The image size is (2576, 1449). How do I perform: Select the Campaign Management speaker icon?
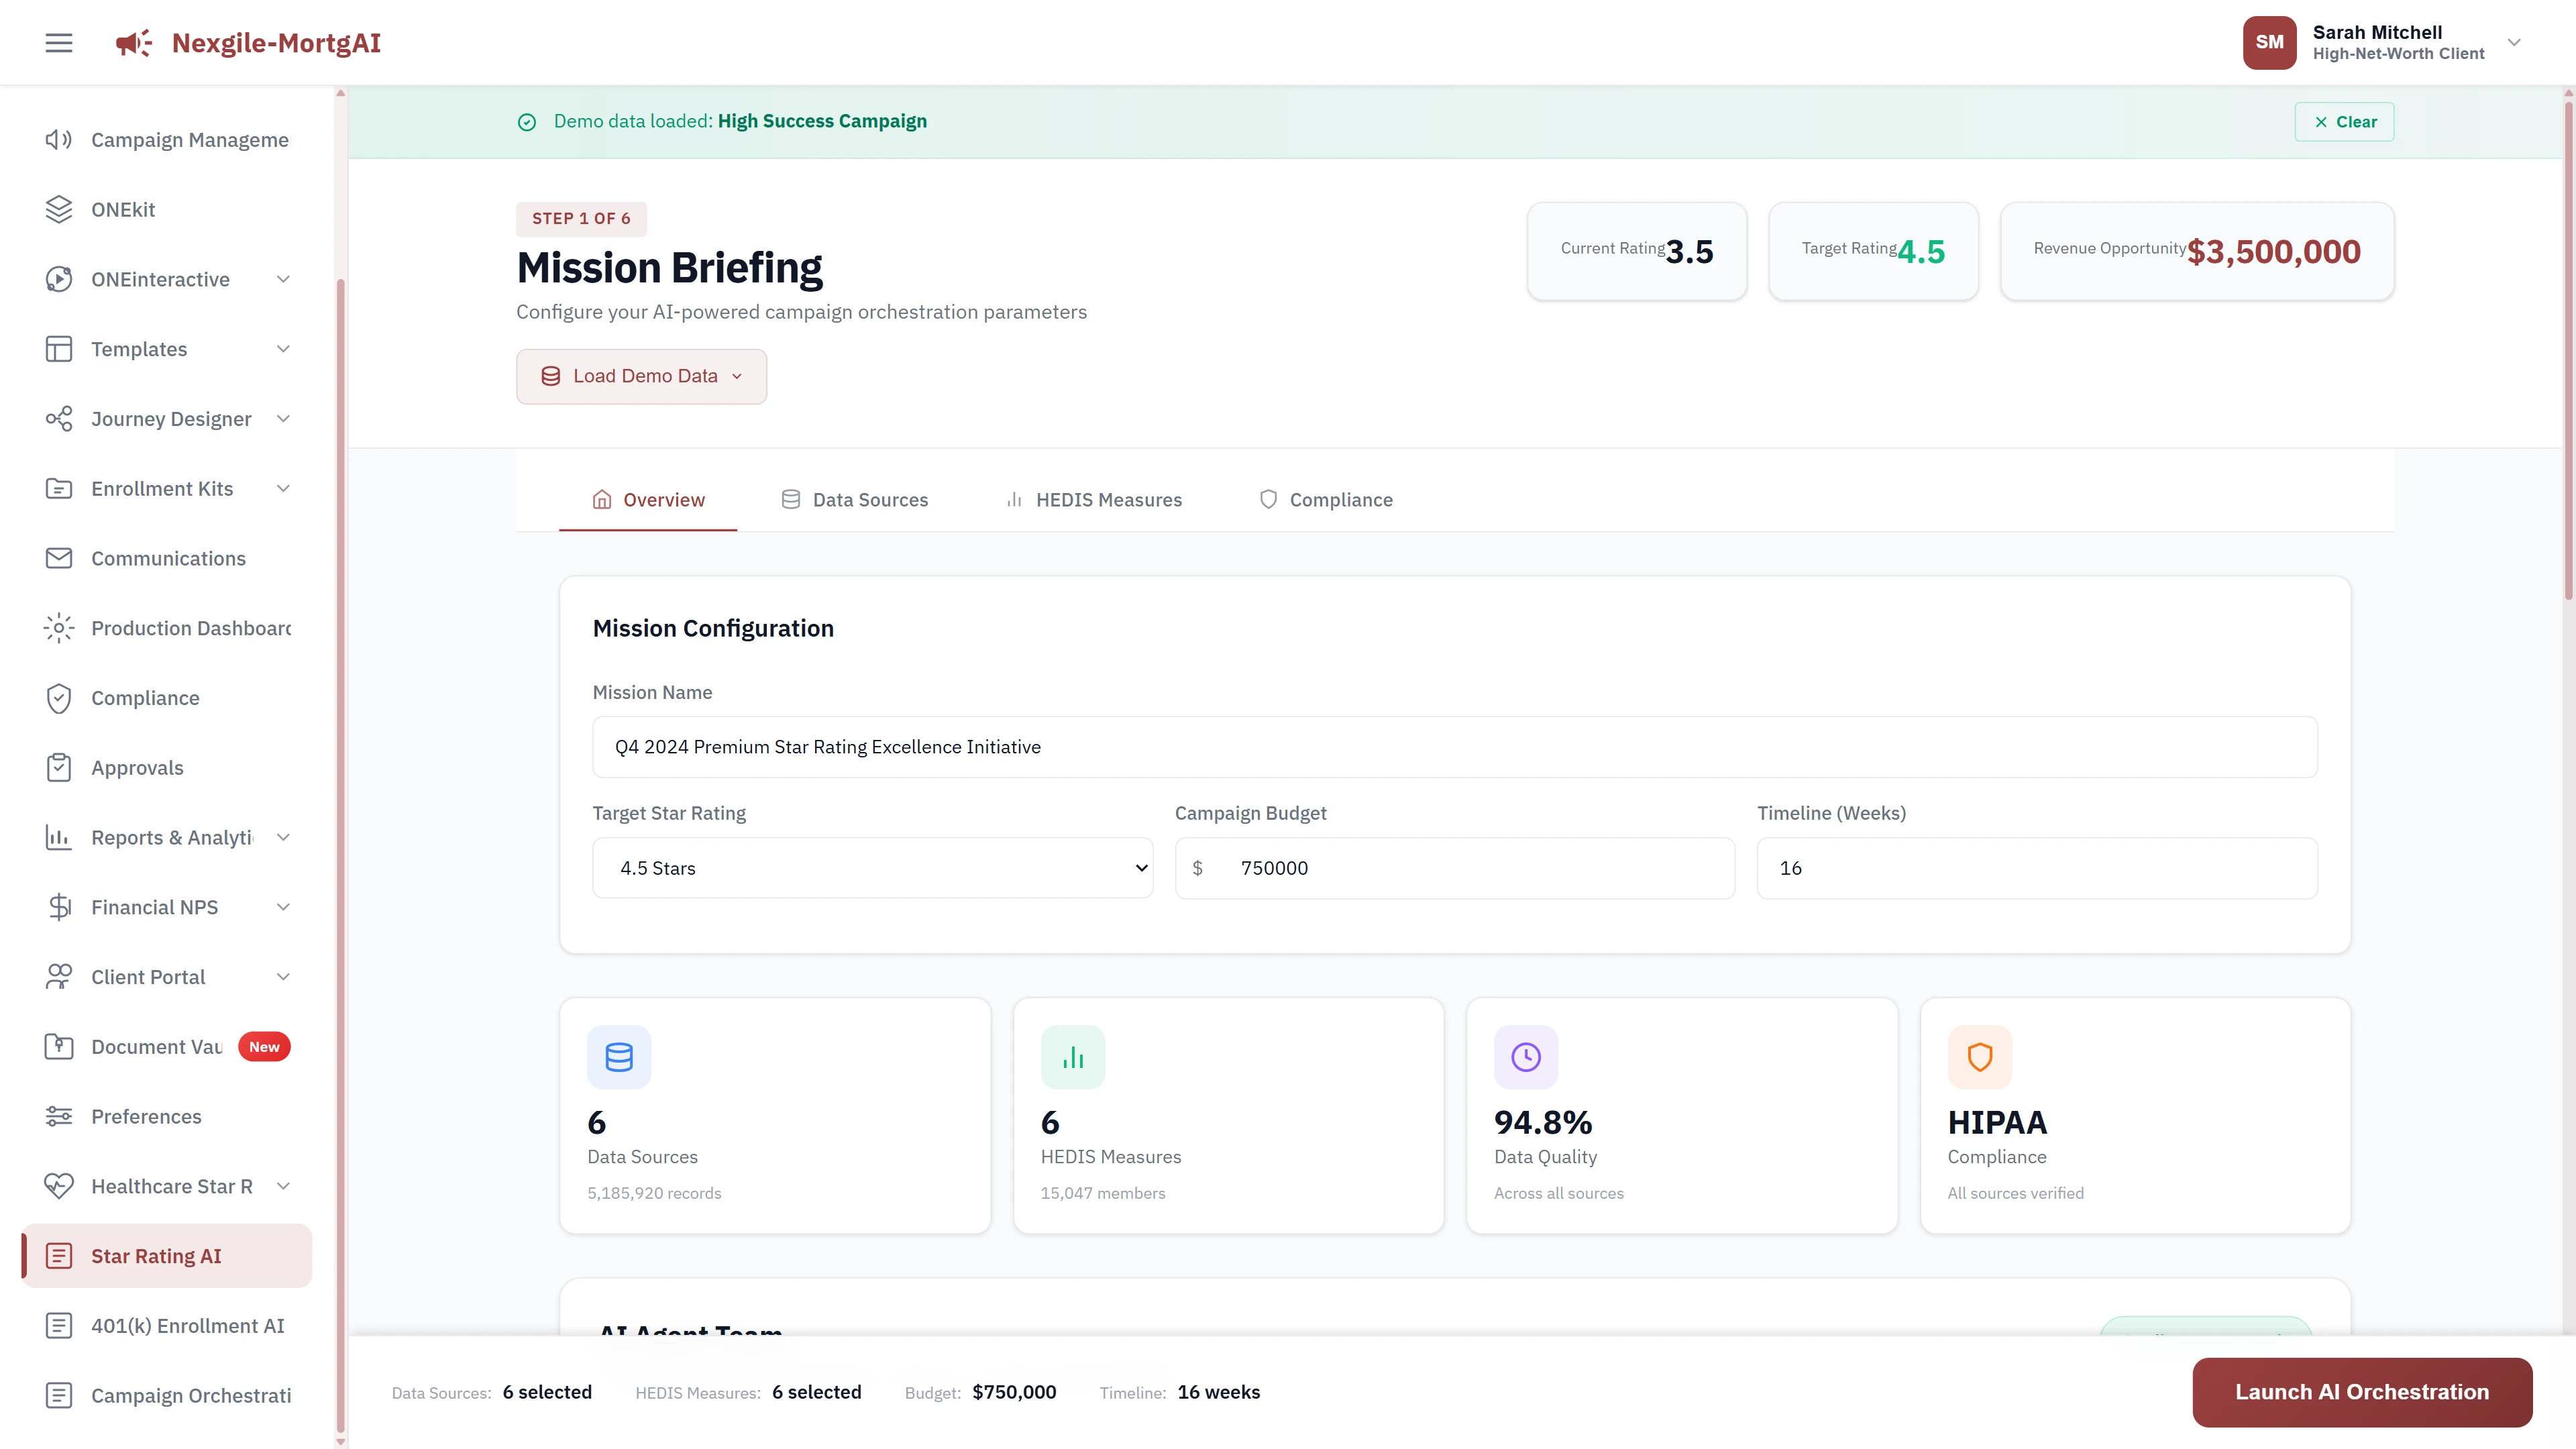[x=58, y=139]
